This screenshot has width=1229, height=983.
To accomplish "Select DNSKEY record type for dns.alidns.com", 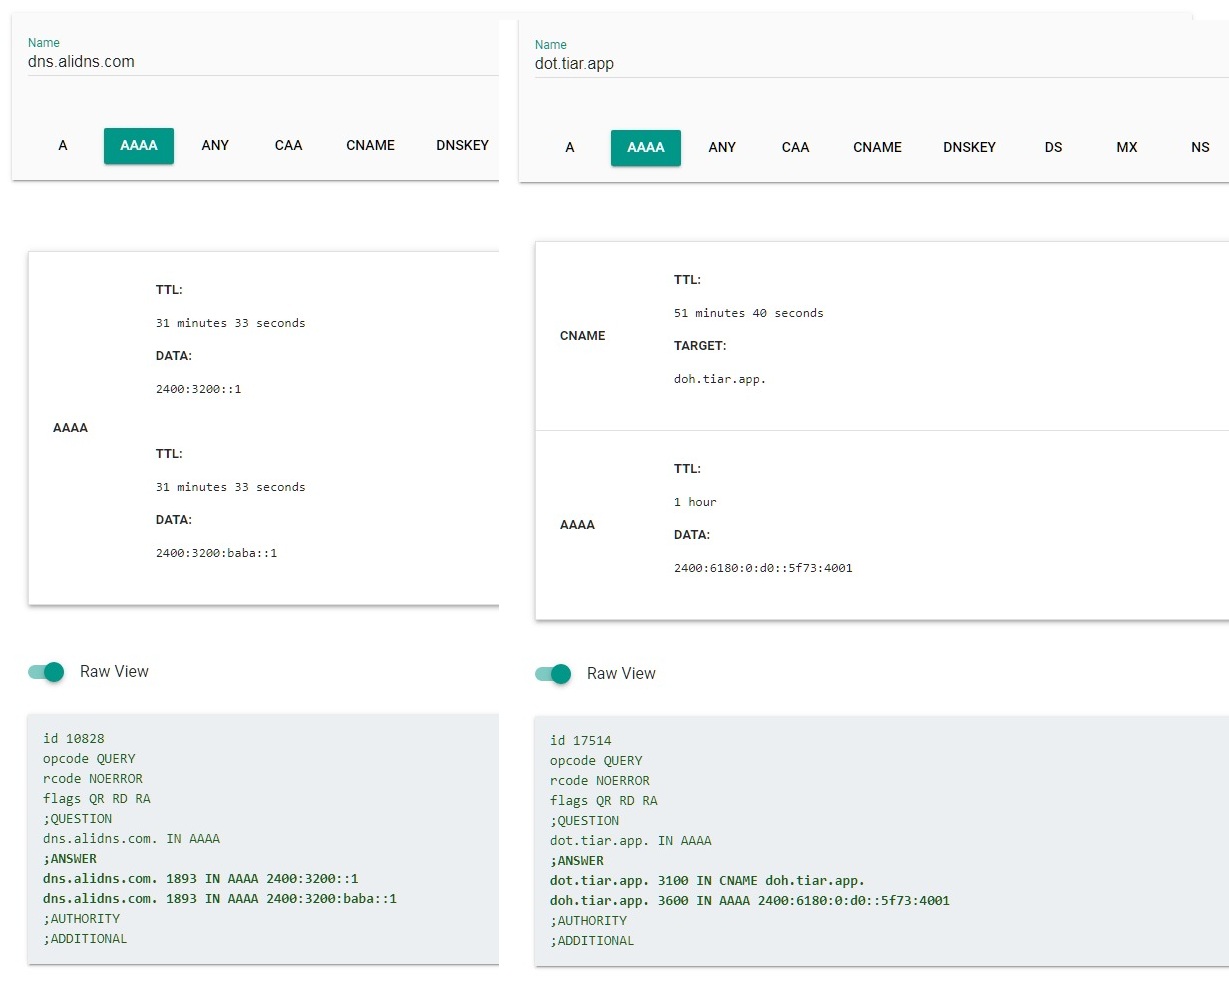I will (462, 146).
